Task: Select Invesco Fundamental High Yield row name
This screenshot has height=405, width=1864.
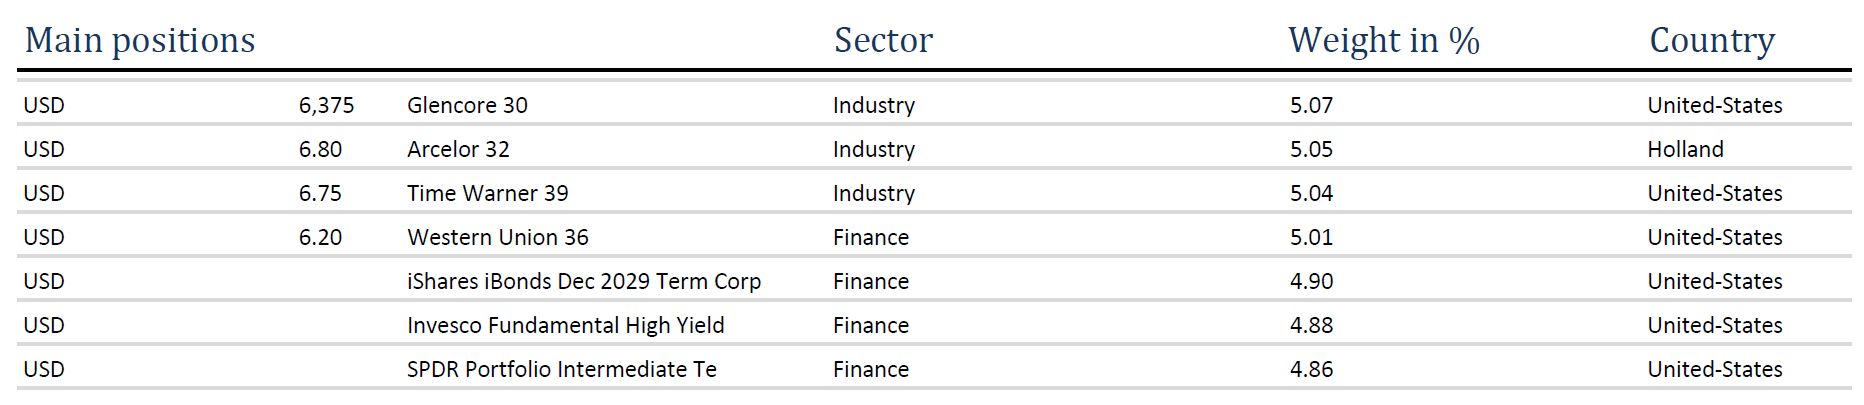Action: point(565,325)
